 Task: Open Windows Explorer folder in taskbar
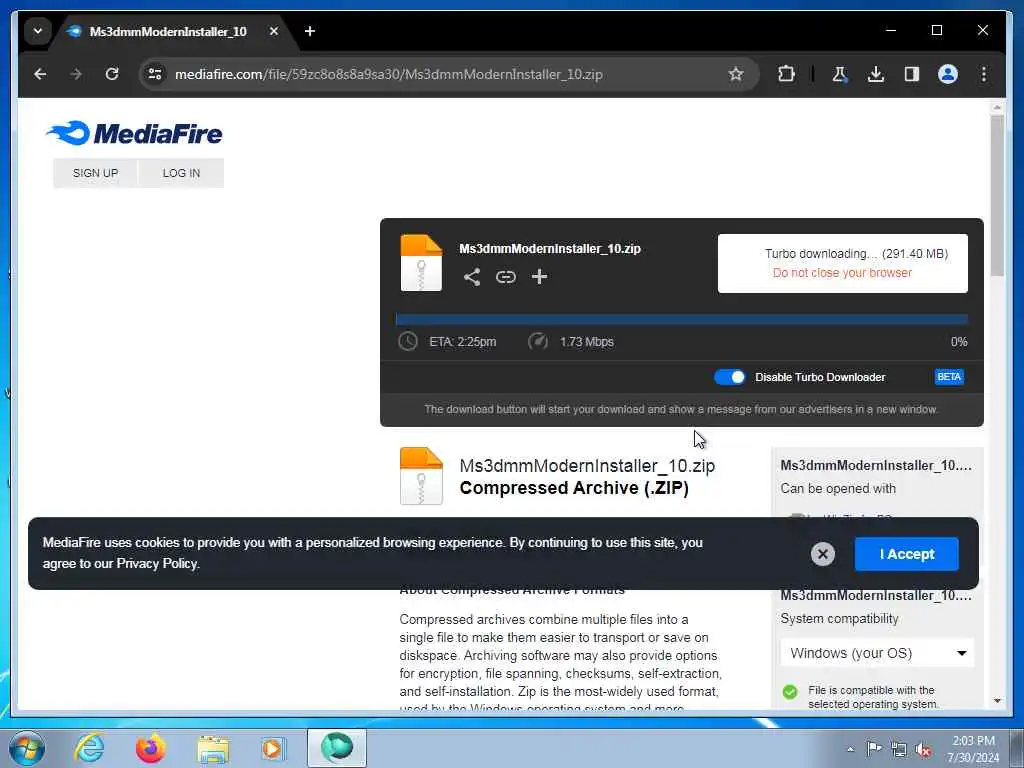[213, 749]
